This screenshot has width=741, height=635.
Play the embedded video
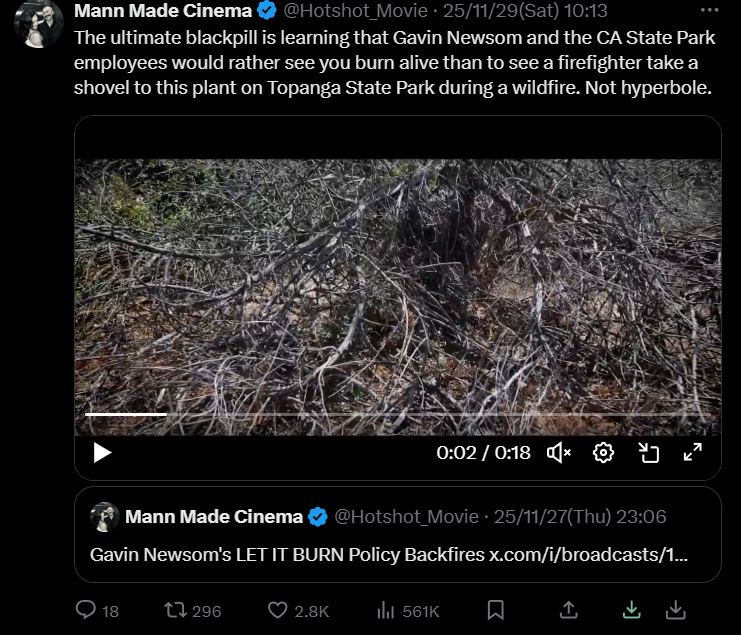tap(102, 453)
